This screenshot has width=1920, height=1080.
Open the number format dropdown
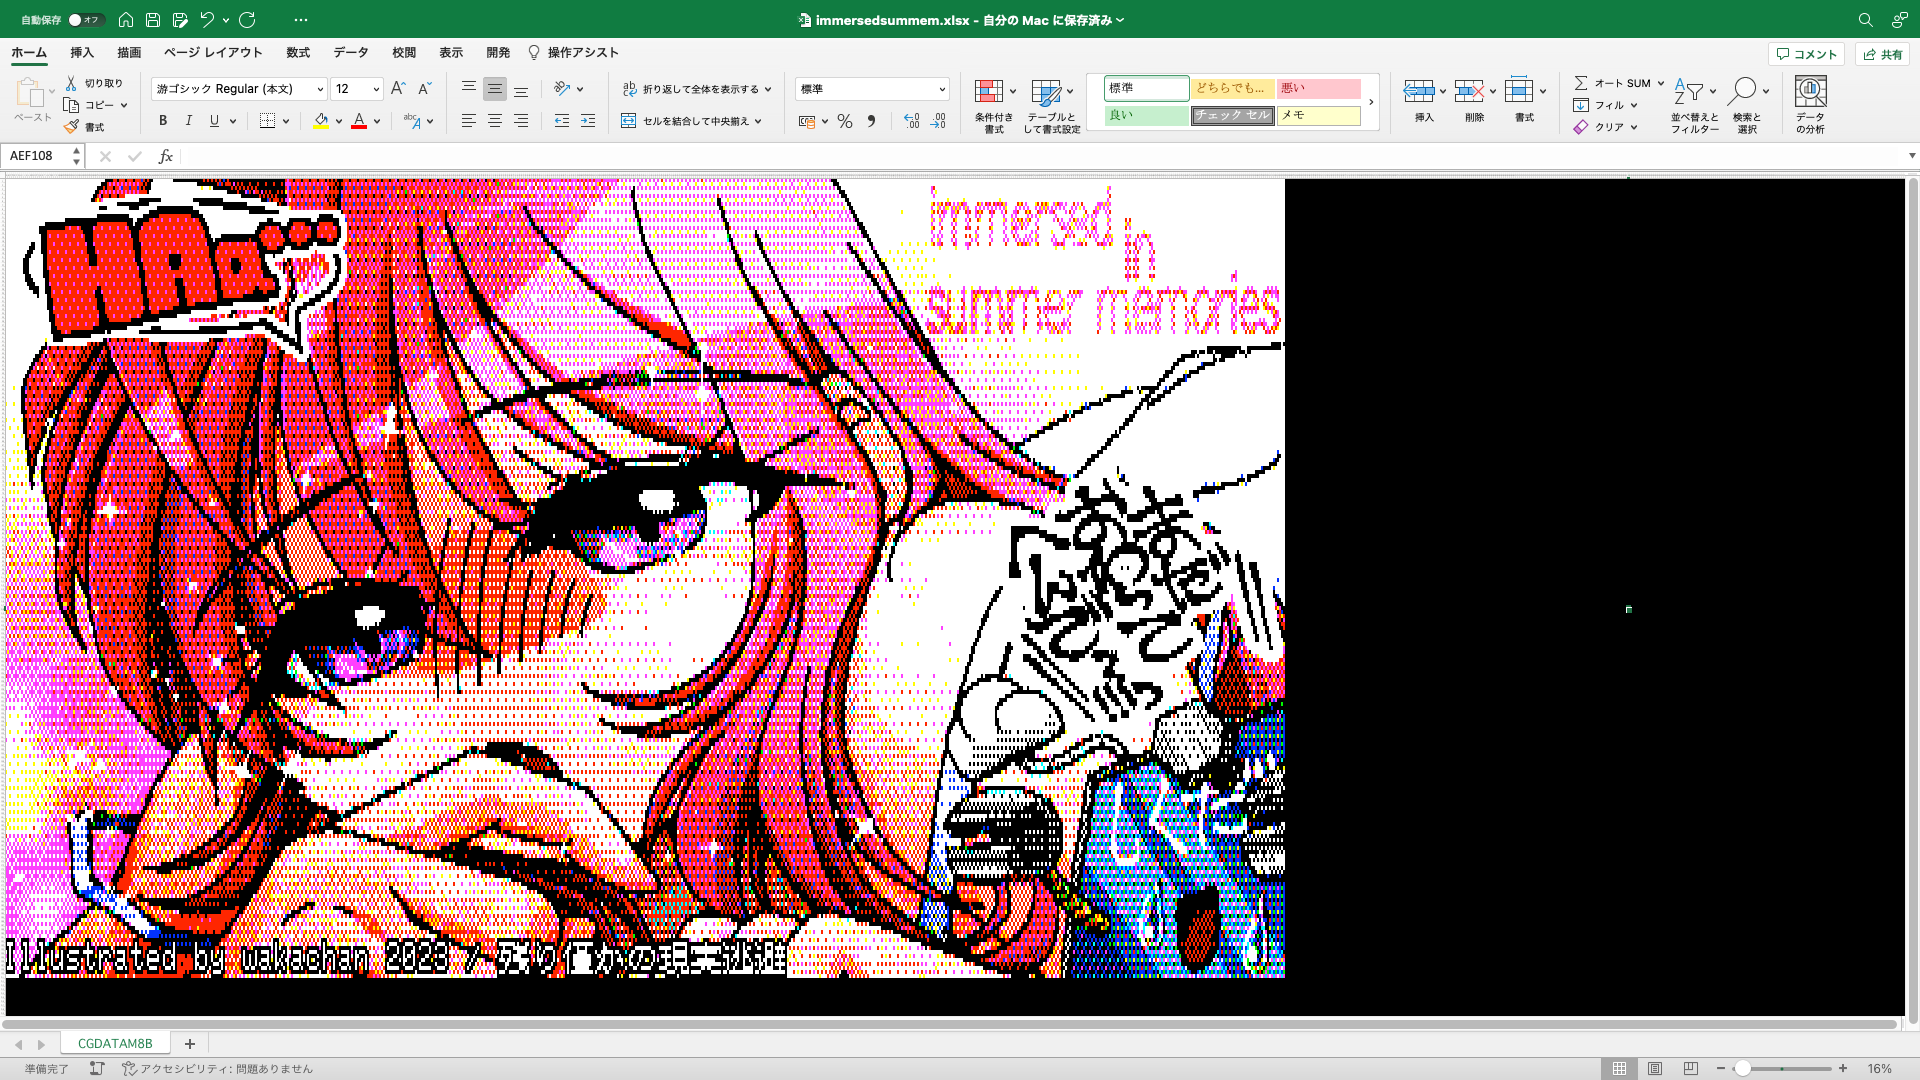(x=941, y=89)
